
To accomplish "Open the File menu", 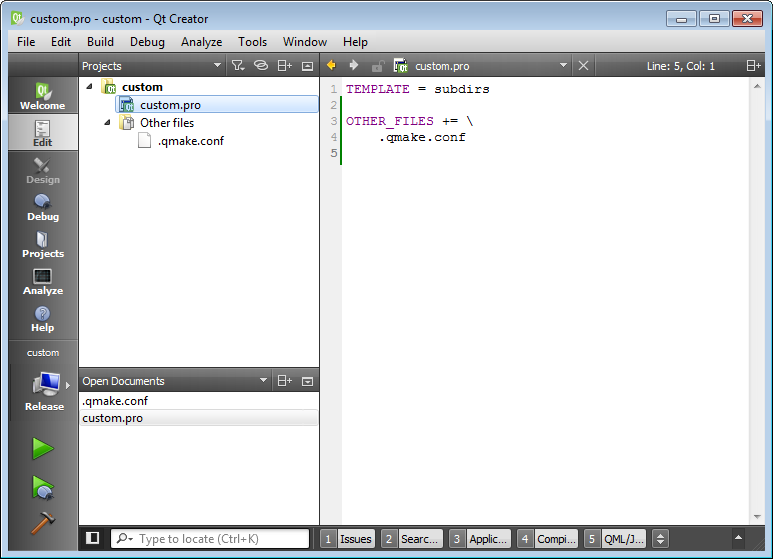I will [x=26, y=42].
